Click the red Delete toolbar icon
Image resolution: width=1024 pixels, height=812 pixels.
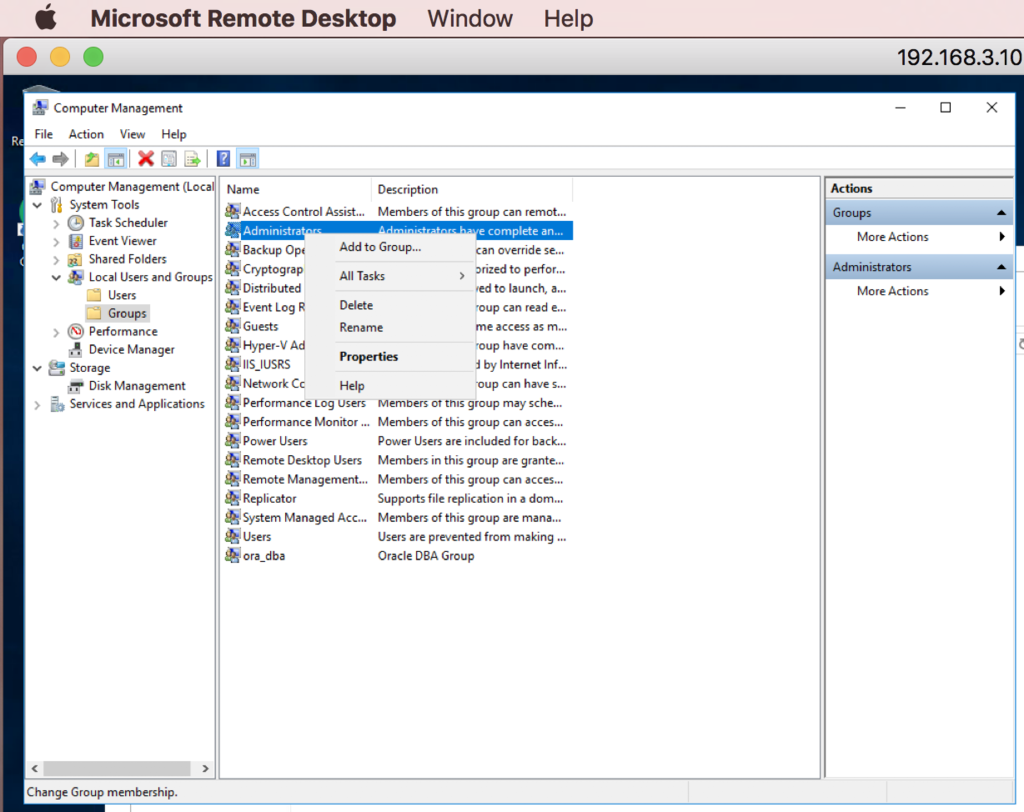[x=146, y=159]
